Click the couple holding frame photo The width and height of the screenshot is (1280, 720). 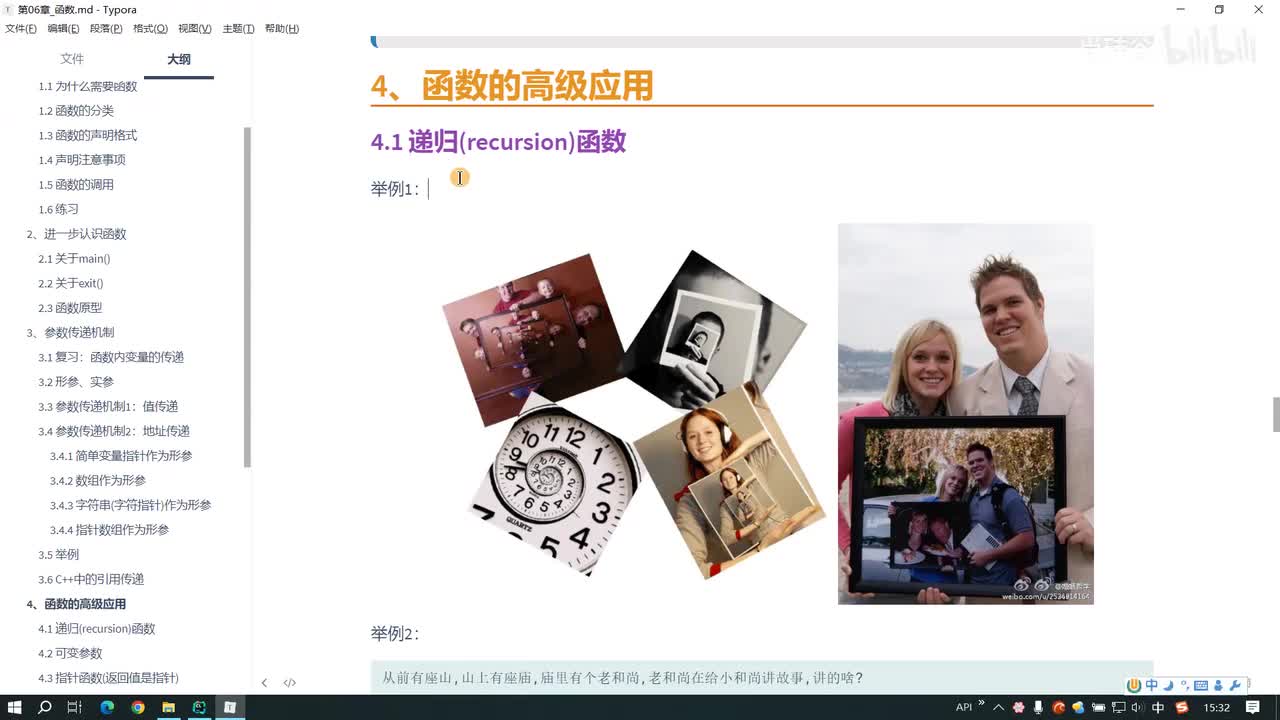pyautogui.click(x=965, y=414)
